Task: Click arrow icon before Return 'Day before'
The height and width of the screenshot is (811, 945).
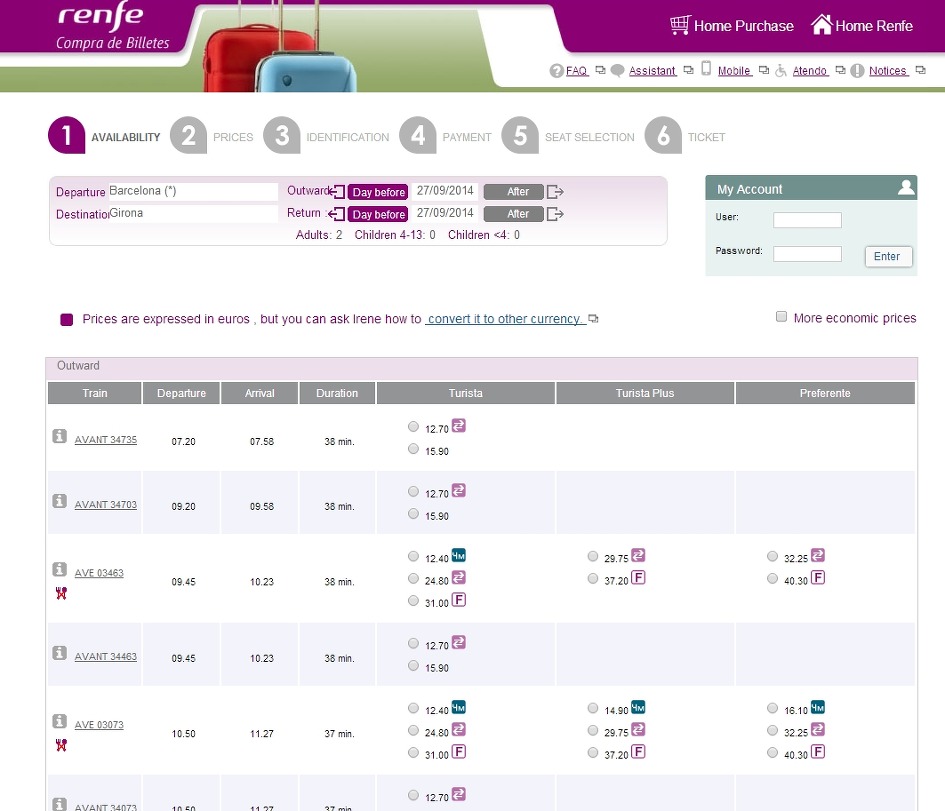Action: pyautogui.click(x=337, y=214)
